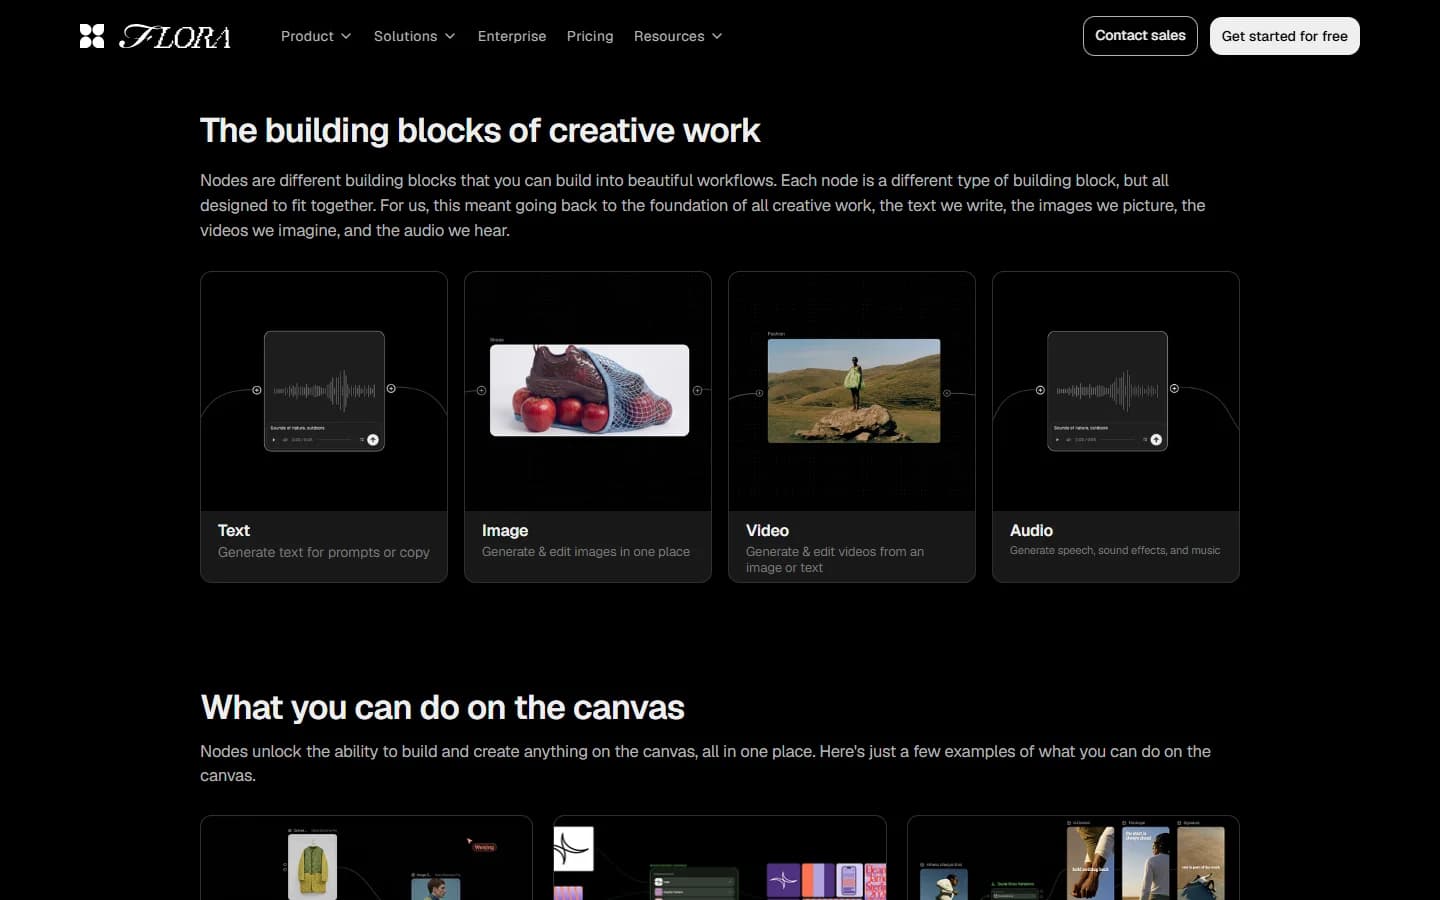Click the person on rock video thumbnail
This screenshot has height=900, width=1440.
tap(854, 391)
